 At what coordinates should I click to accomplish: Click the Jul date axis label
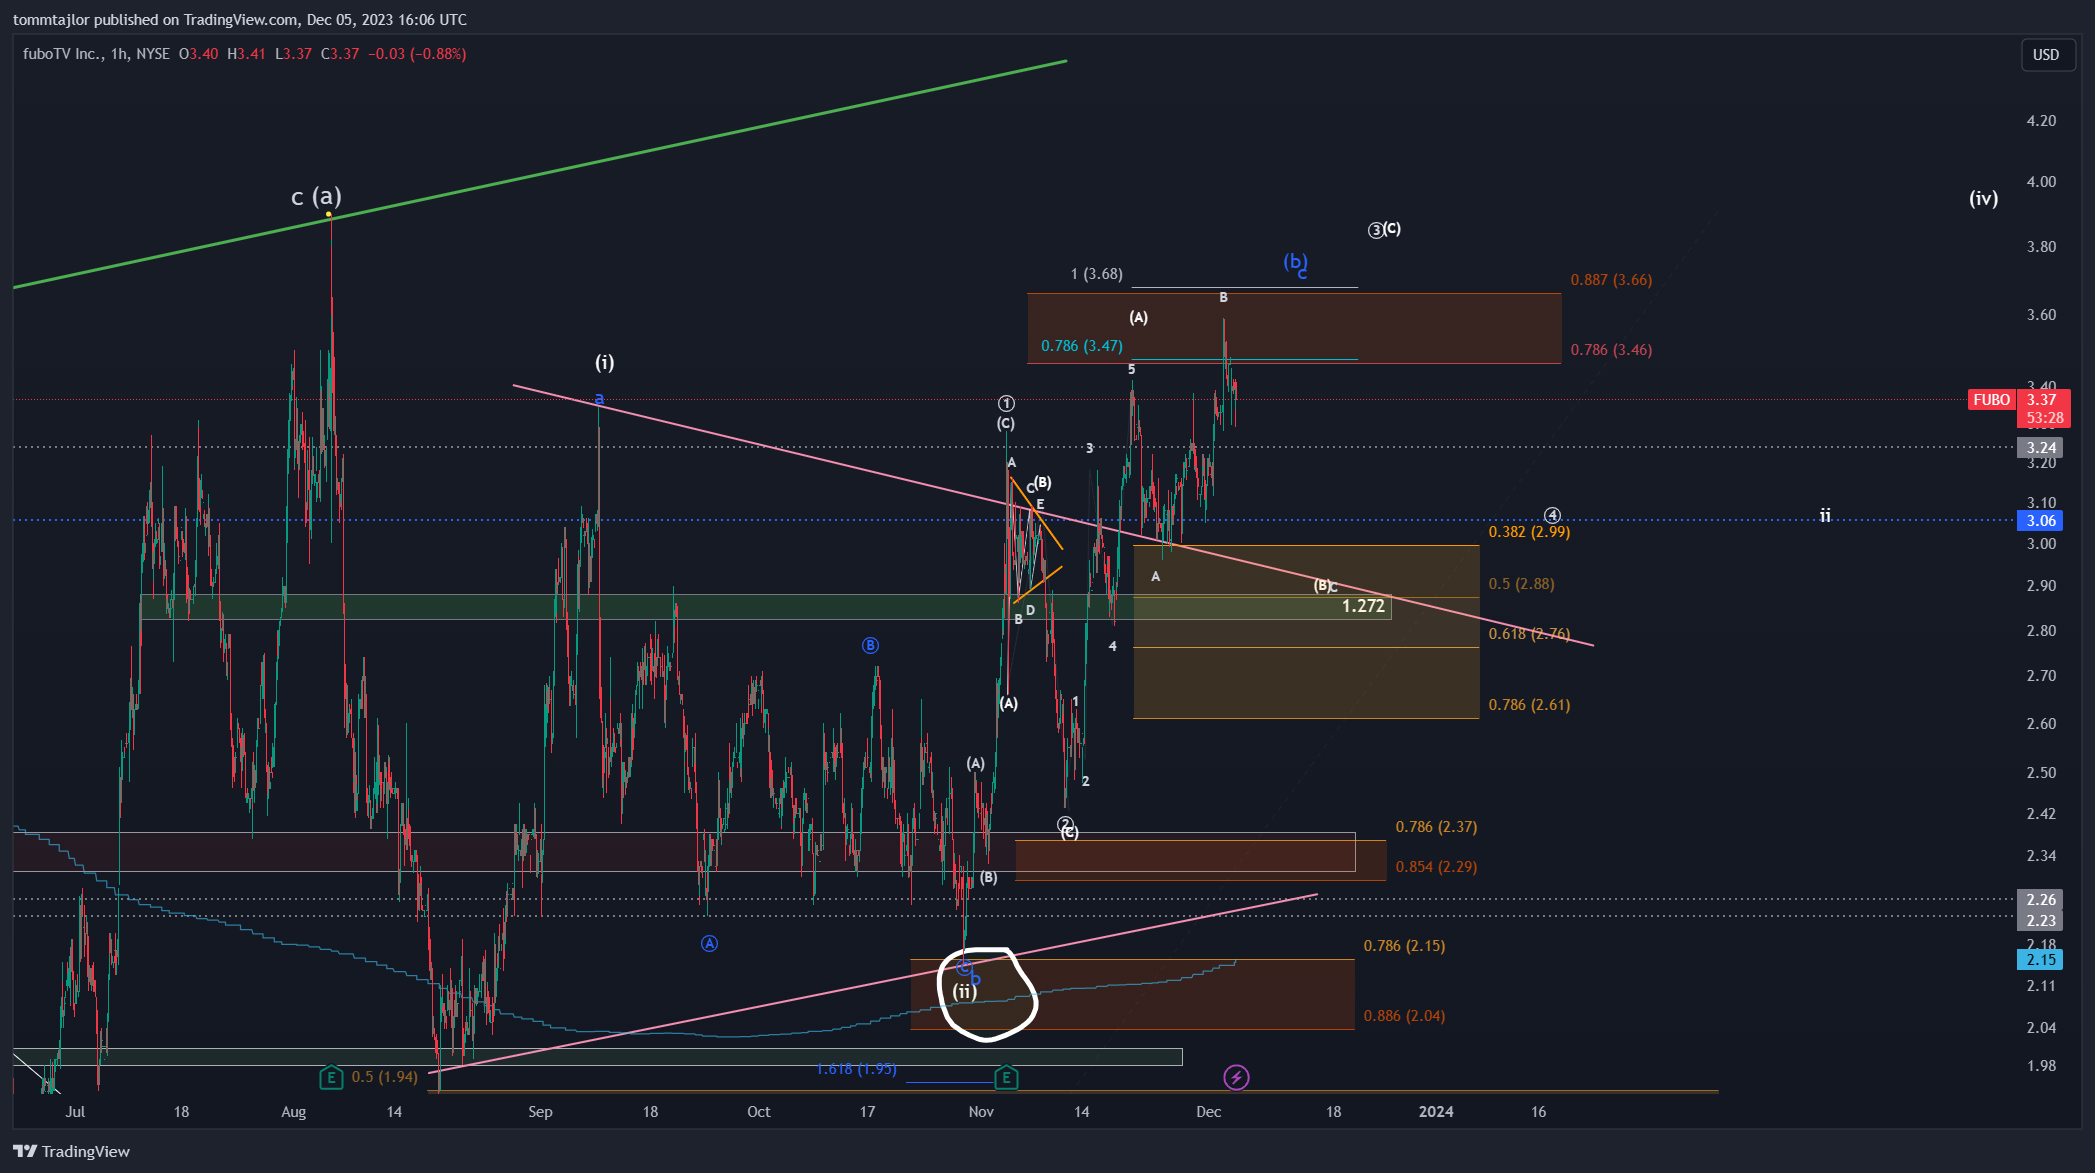75,1112
